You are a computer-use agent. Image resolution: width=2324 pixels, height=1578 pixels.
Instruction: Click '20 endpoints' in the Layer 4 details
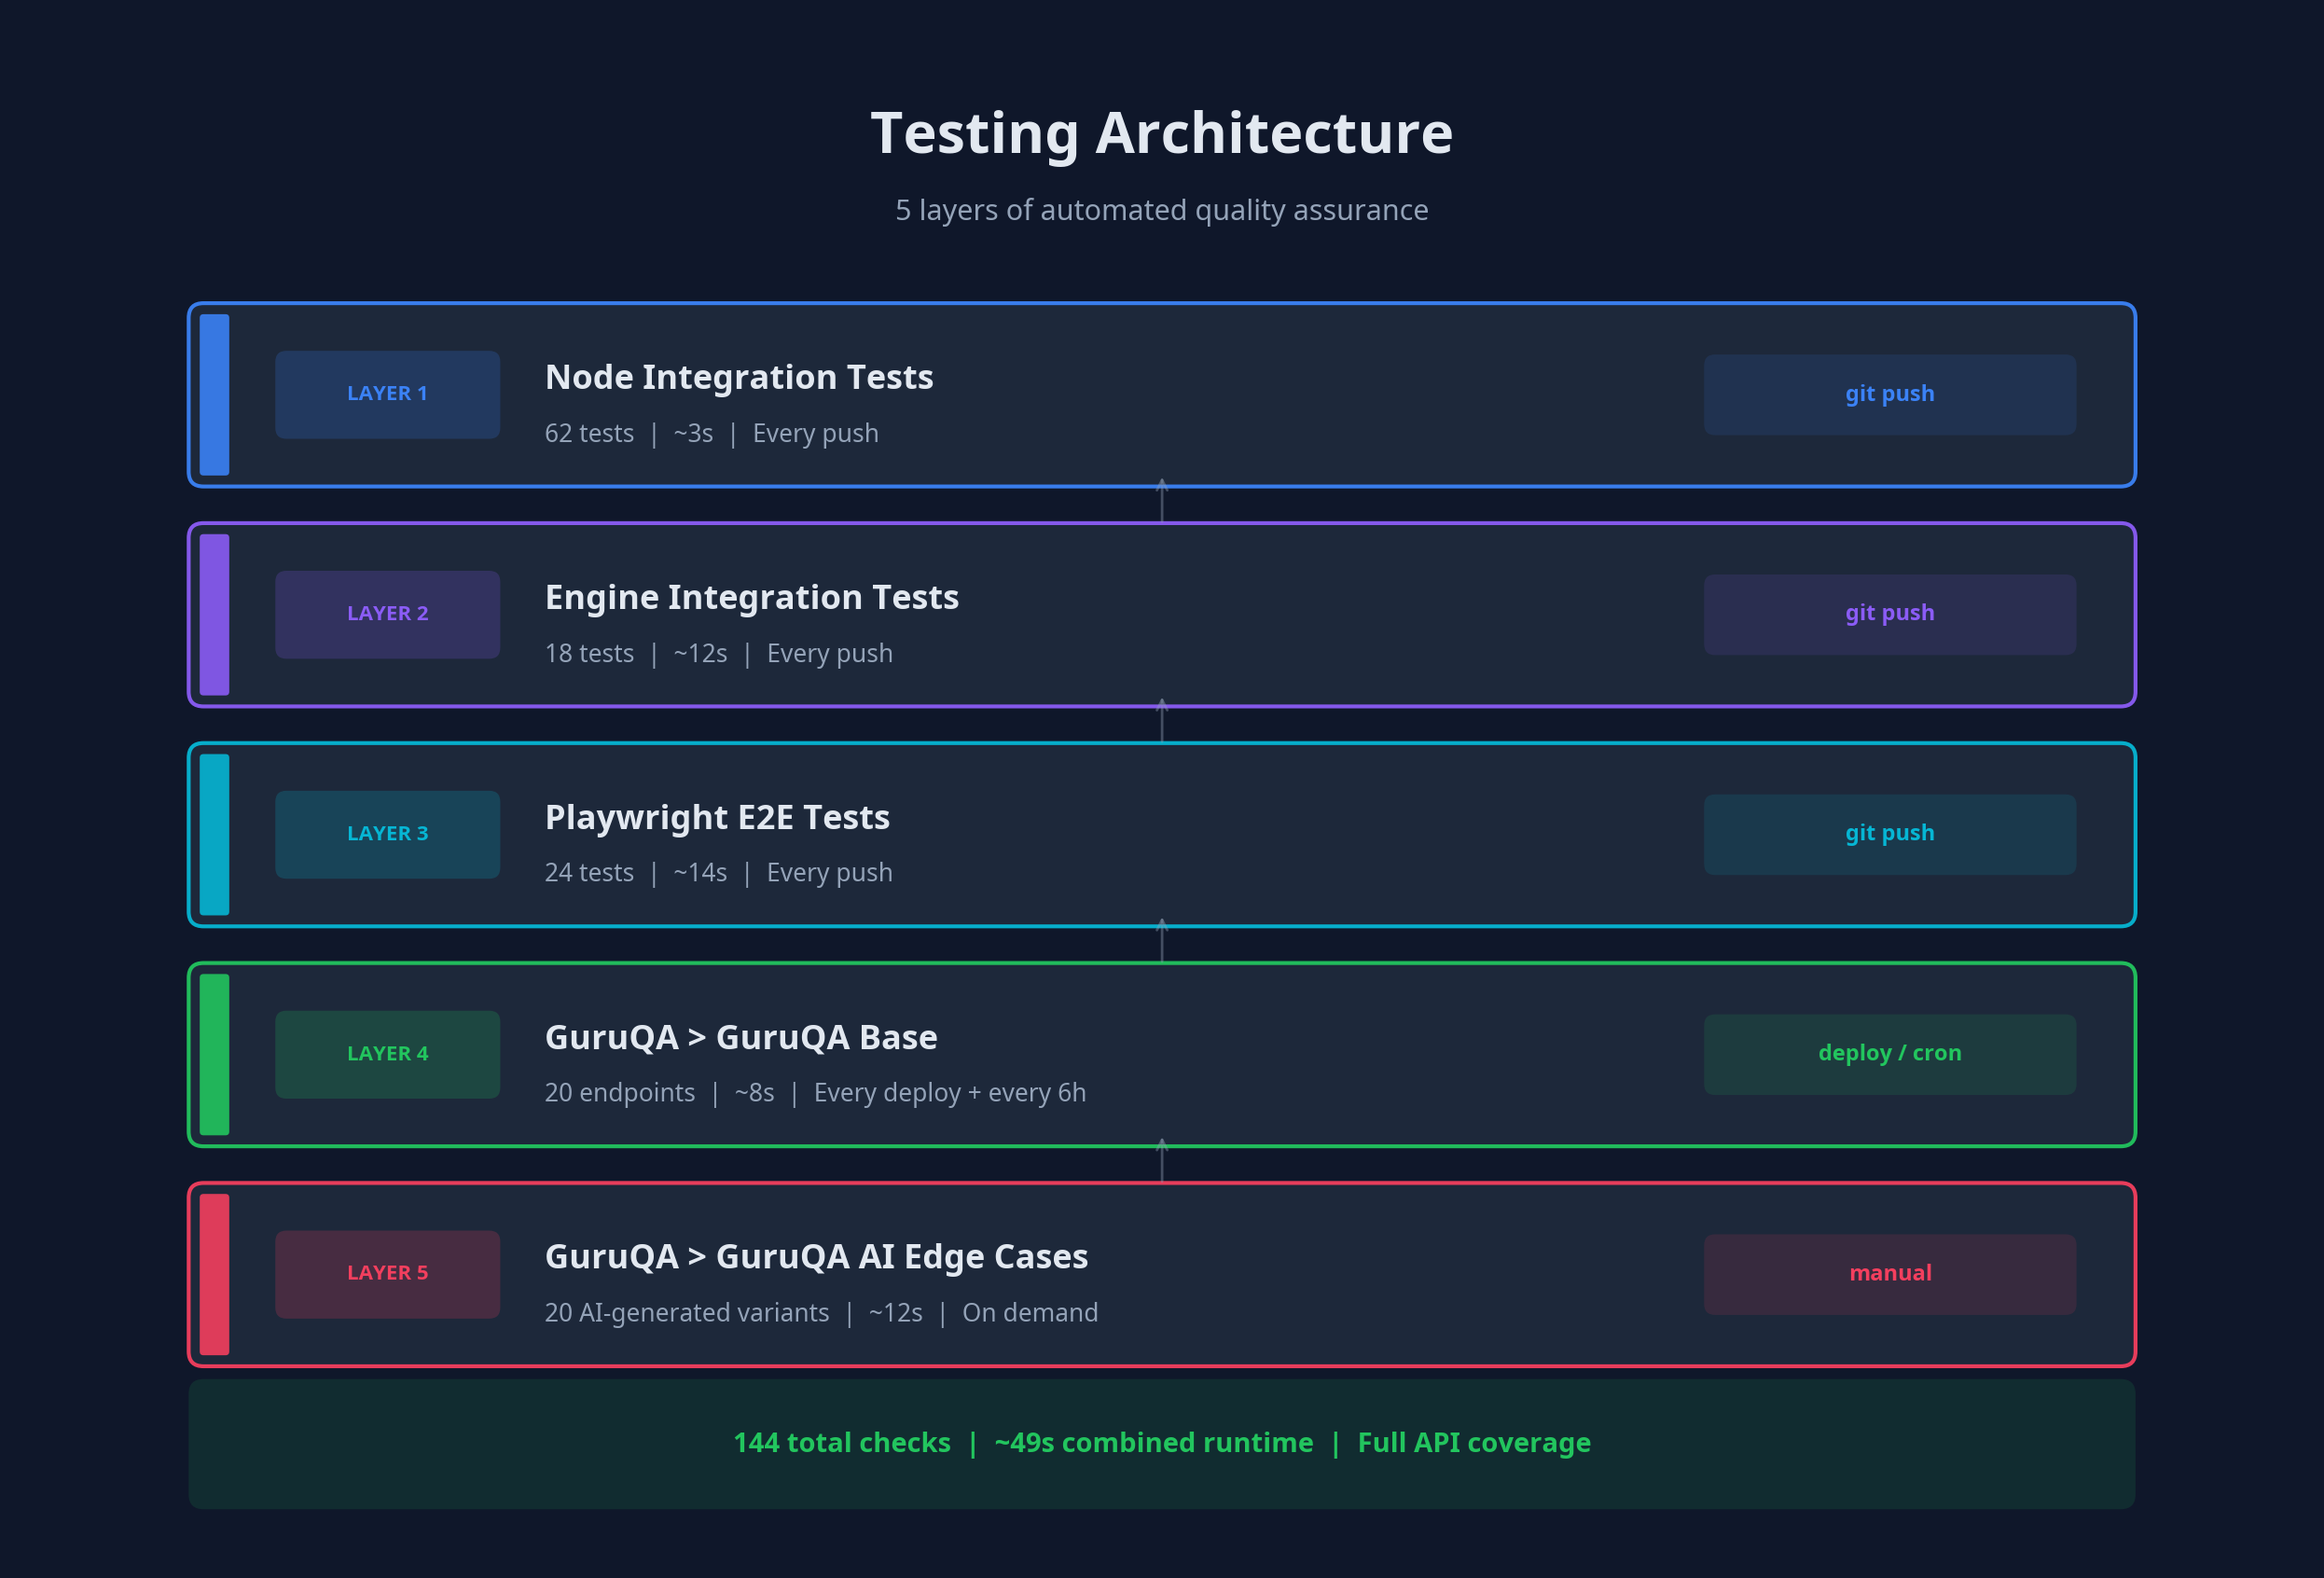tap(620, 1093)
